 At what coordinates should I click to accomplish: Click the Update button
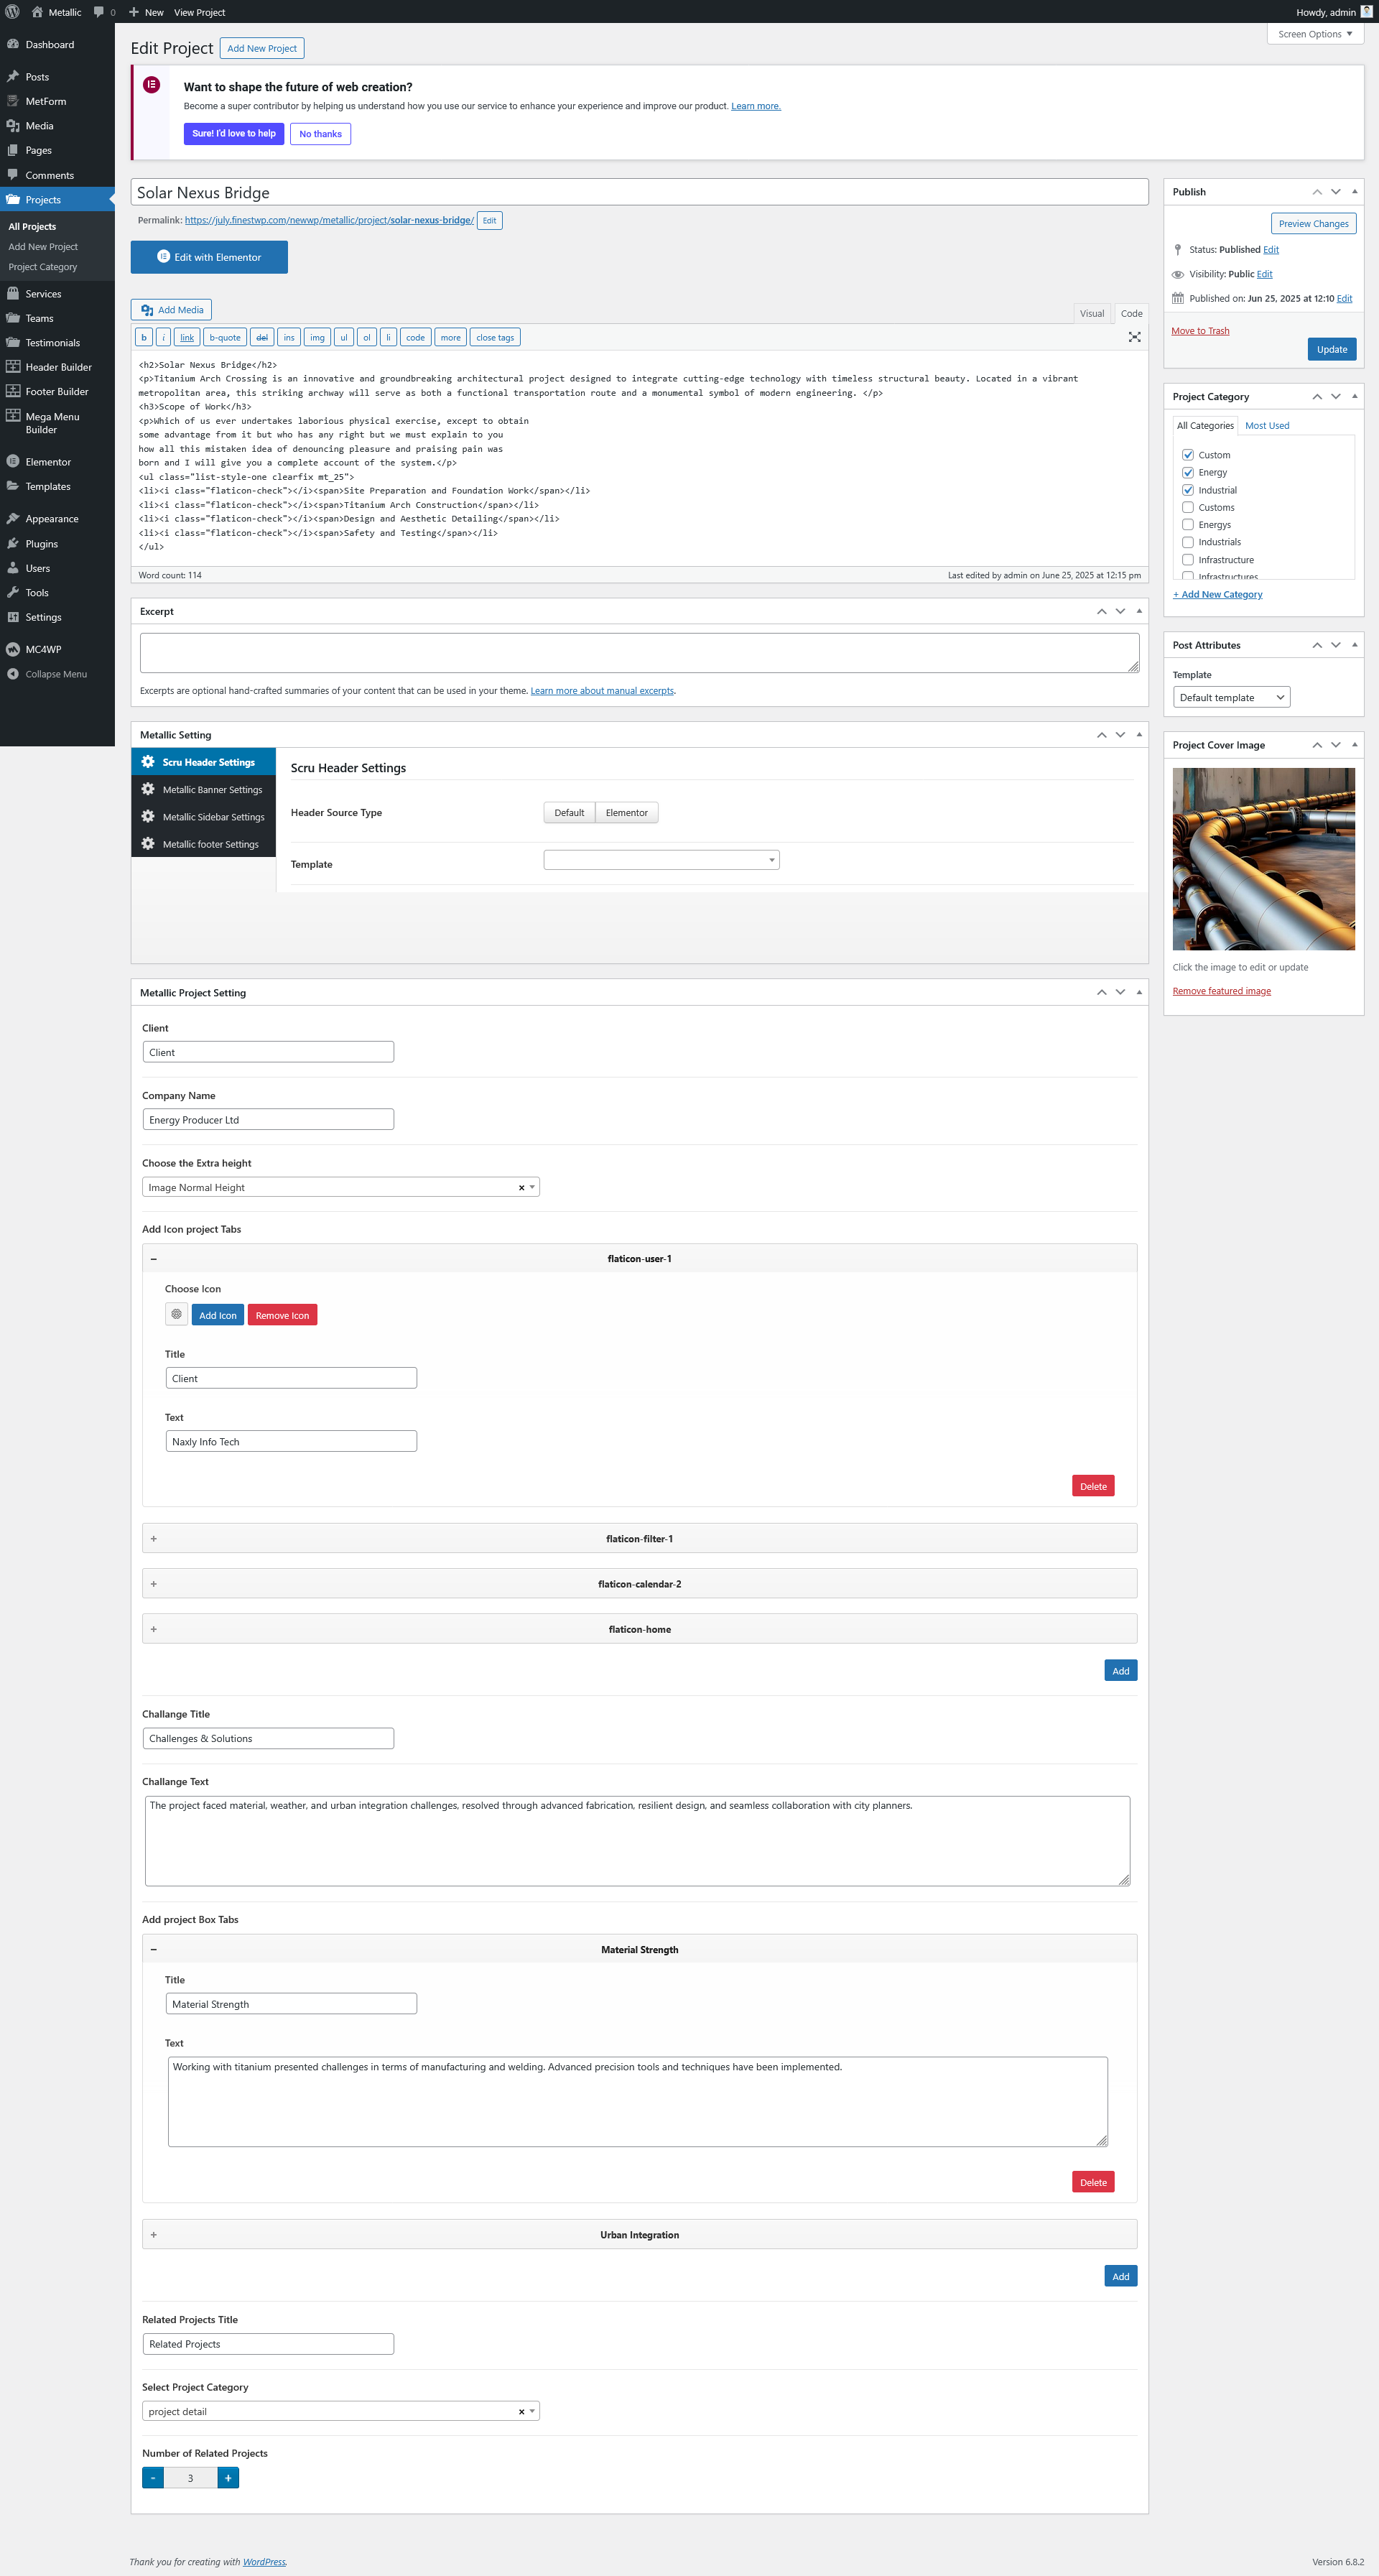1331,350
